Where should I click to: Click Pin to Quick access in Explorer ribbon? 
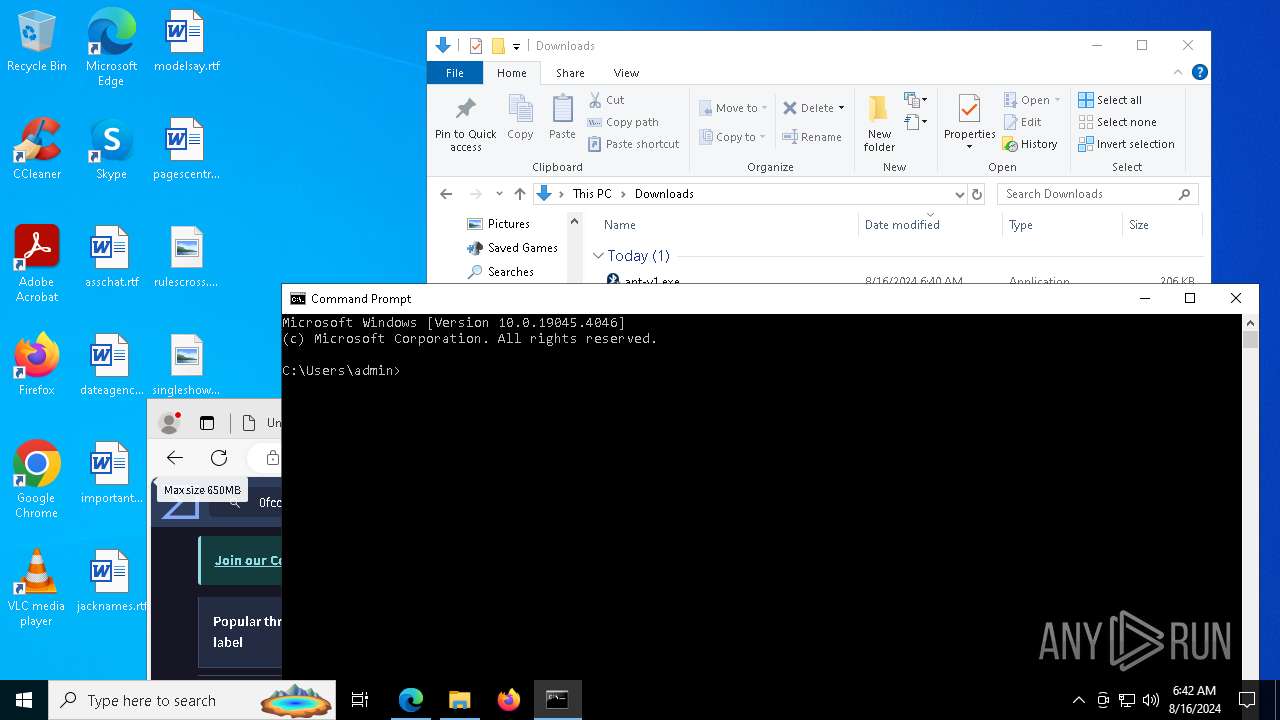tap(466, 124)
